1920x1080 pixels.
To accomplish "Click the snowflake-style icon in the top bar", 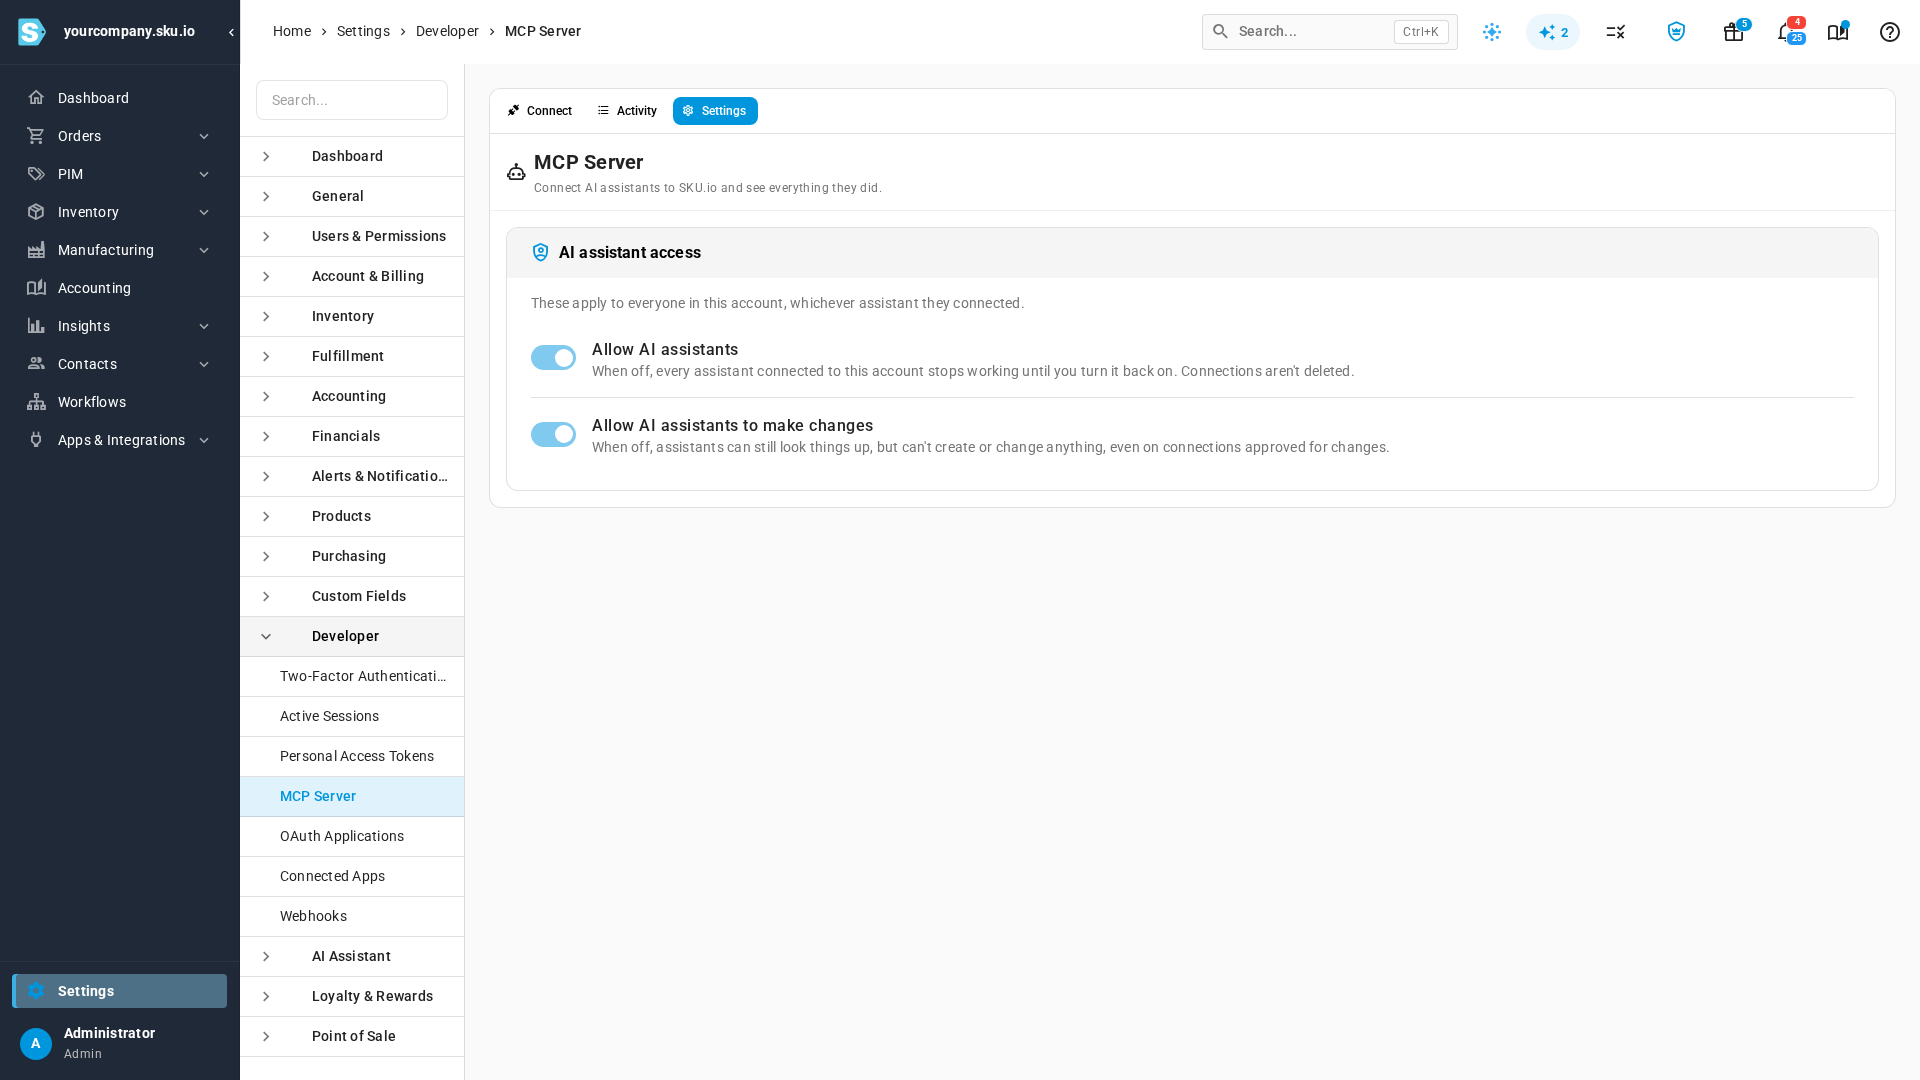I will [x=1492, y=32].
